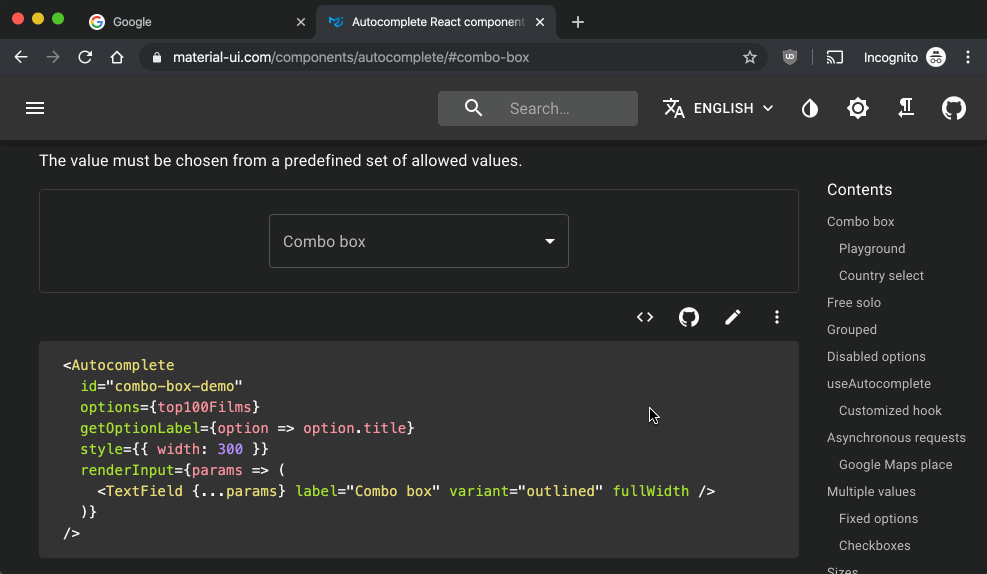The height and width of the screenshot is (574, 987).
Task: Open a new browser tab
Action: pyautogui.click(x=578, y=22)
